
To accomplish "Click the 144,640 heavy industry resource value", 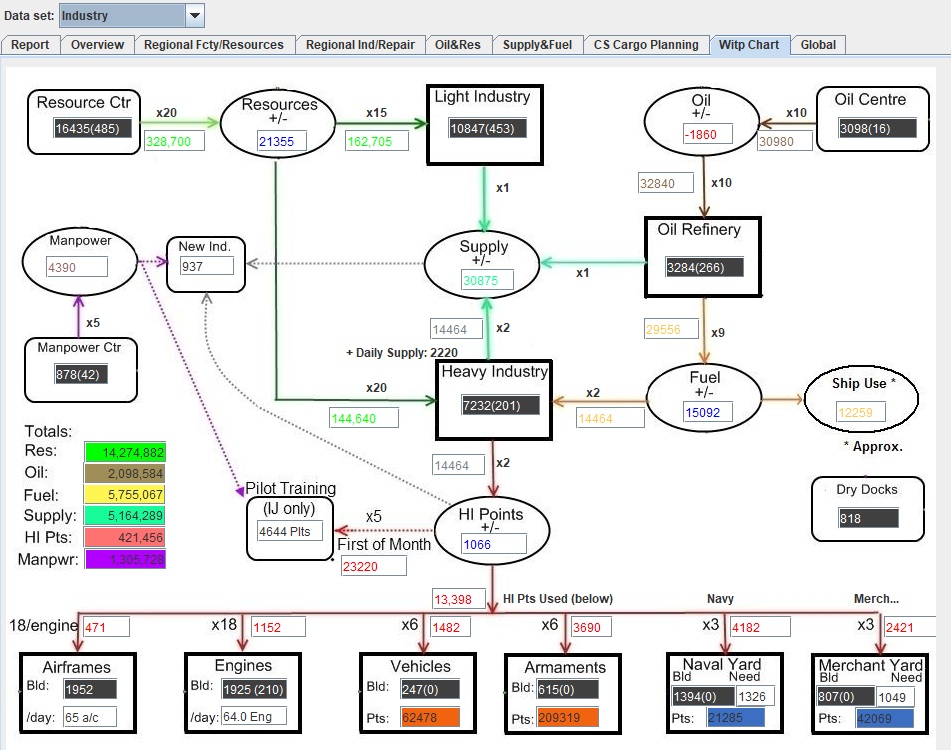I will click(x=364, y=418).
